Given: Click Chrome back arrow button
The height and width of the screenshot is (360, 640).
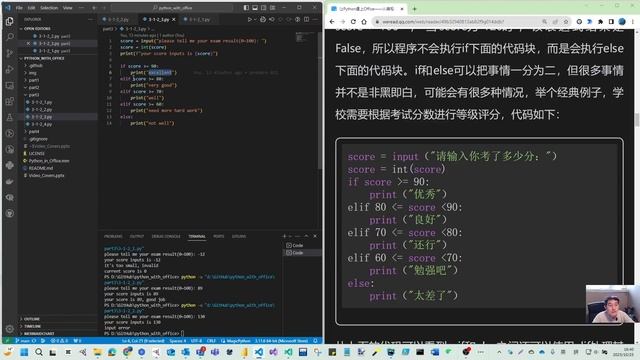Looking at the screenshot, I should tap(332, 22).
